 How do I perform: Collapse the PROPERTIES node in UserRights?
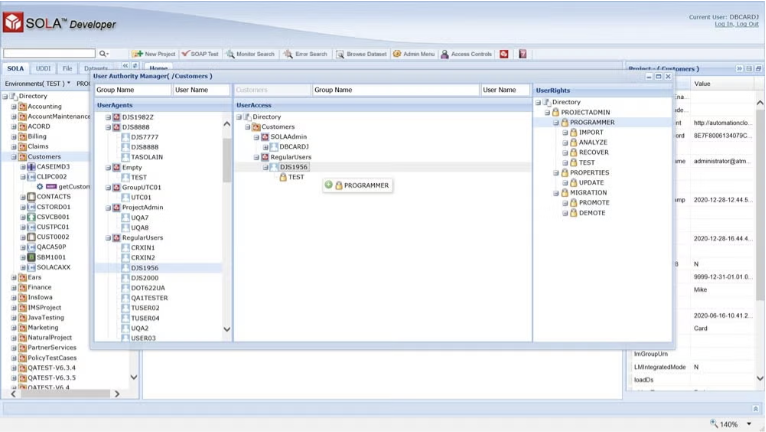(556, 173)
